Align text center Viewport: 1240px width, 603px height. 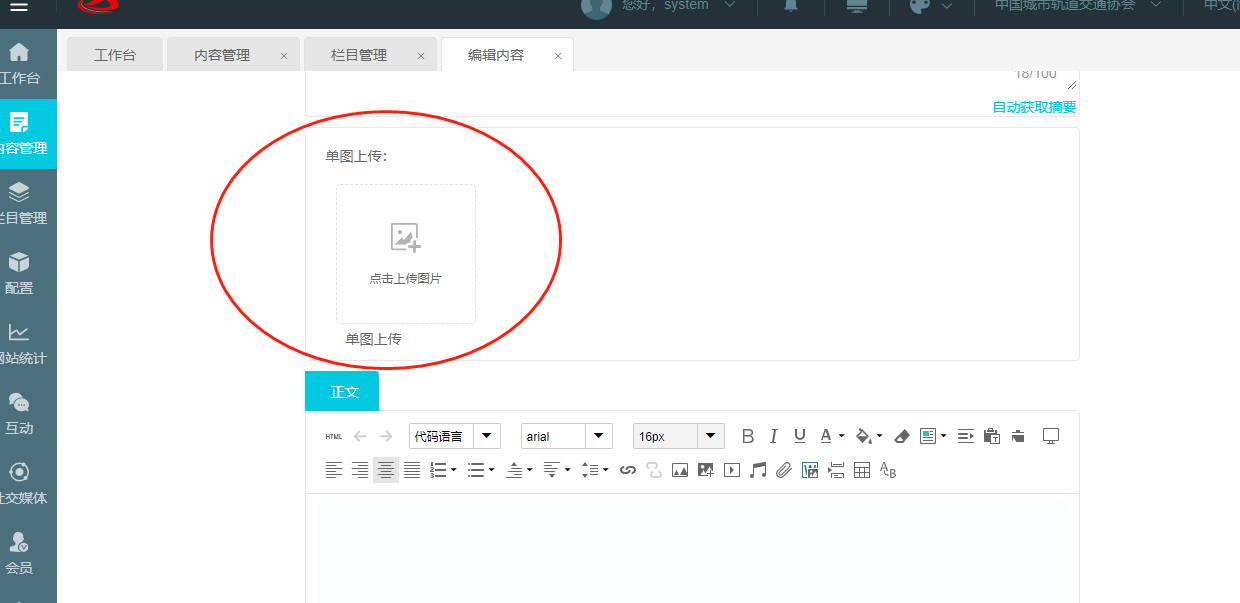click(x=386, y=470)
